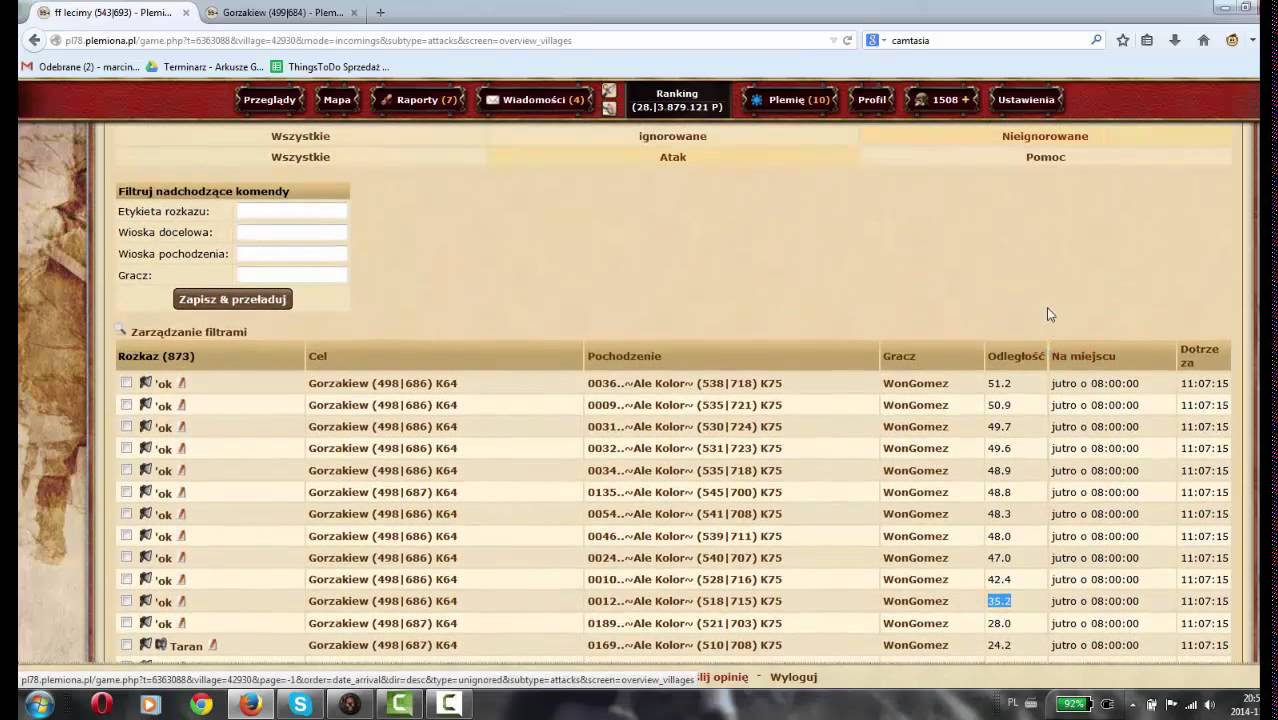Click the attack axe icon in 0012 row
The height and width of the screenshot is (720, 1278).
tap(145, 601)
